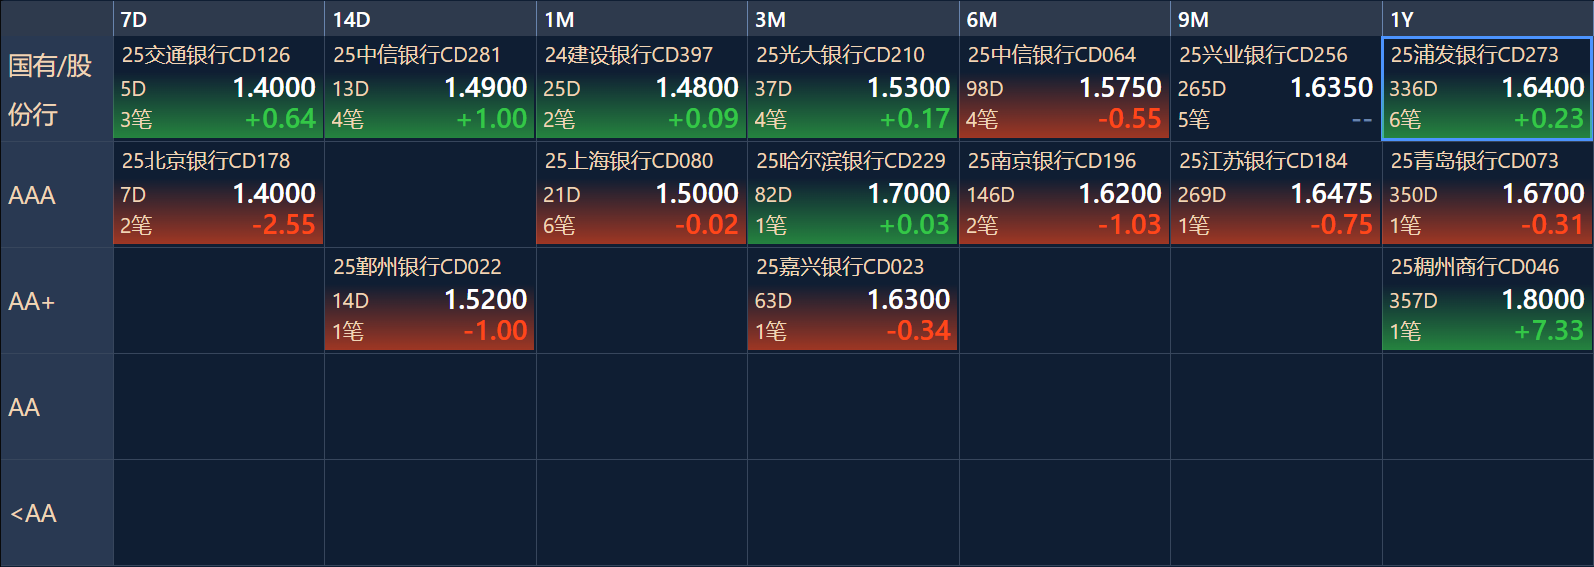The height and width of the screenshot is (567, 1594).
Task: Open the 25南京银行CD196 cell
Action: [1064, 194]
